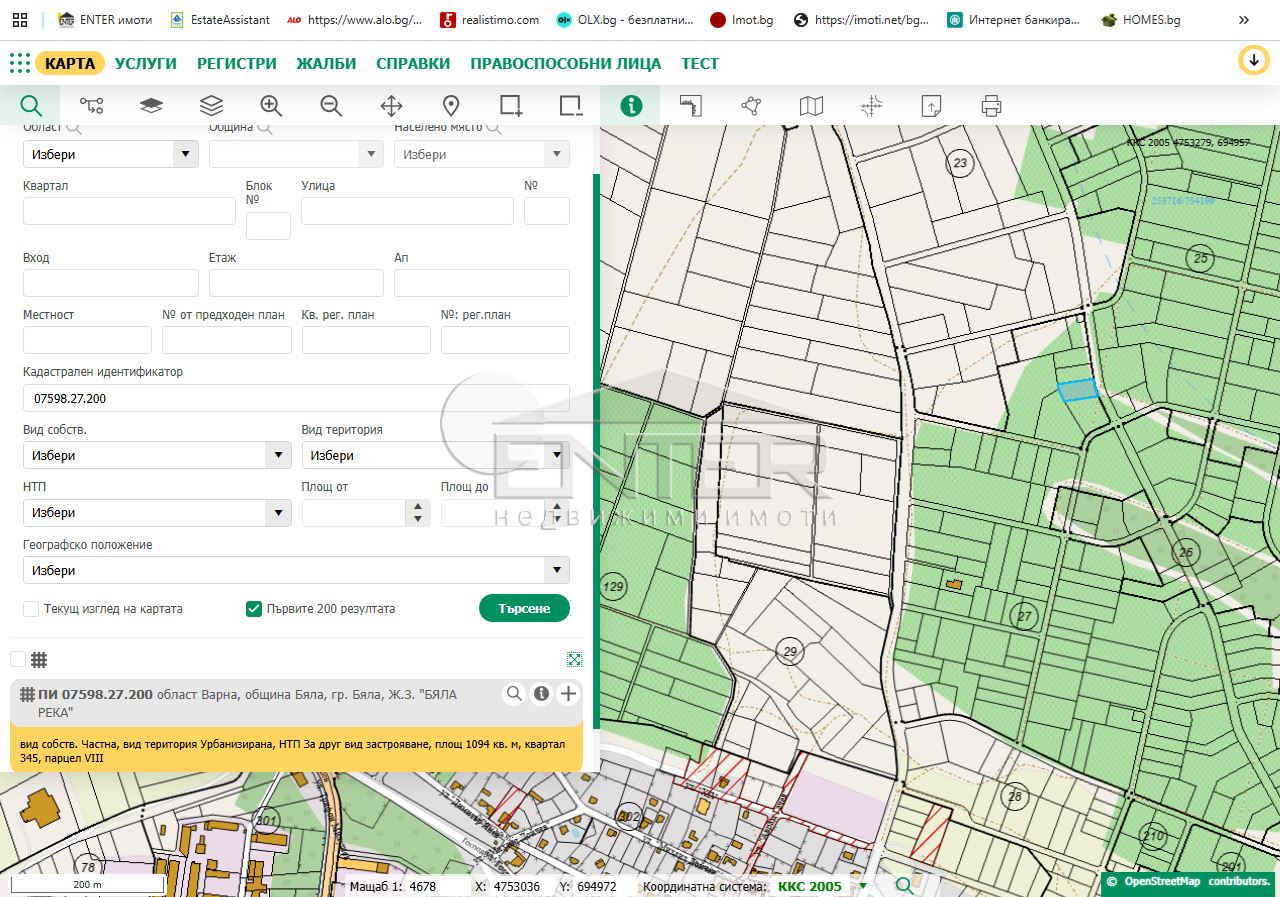Open the HOMES.bg bookmark
This screenshot has height=897, width=1280.
coord(1141,20)
